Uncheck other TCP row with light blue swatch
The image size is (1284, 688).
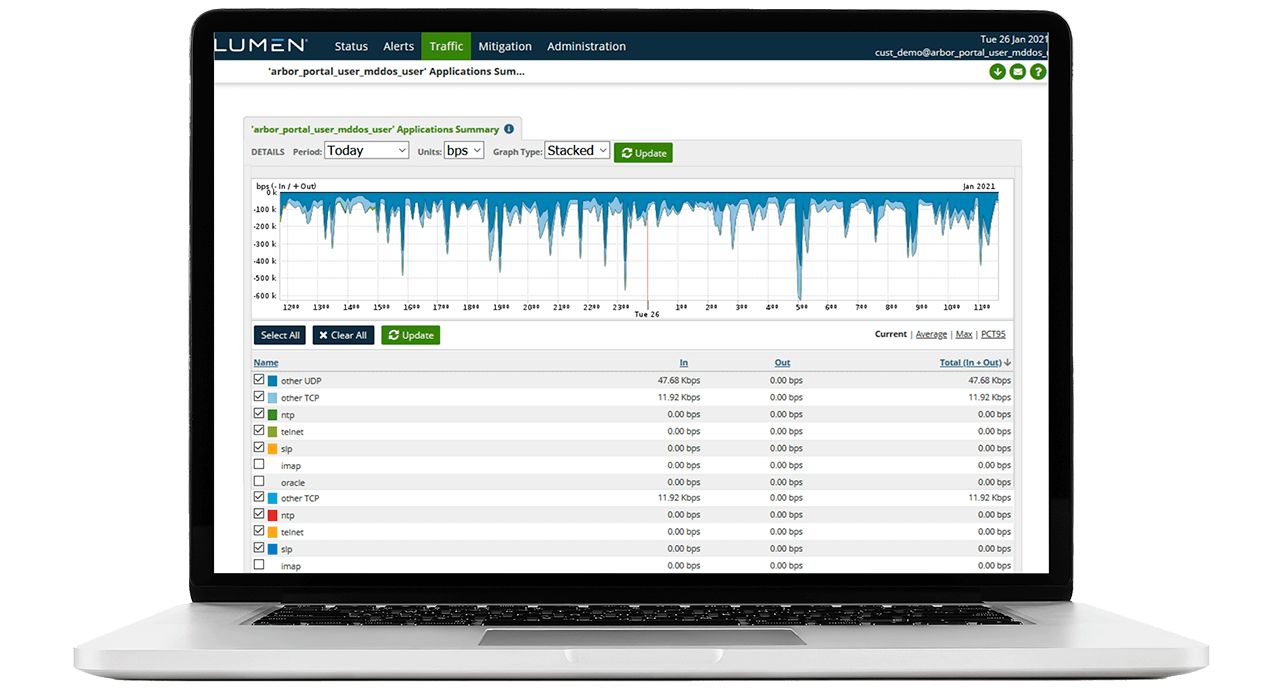(259, 397)
